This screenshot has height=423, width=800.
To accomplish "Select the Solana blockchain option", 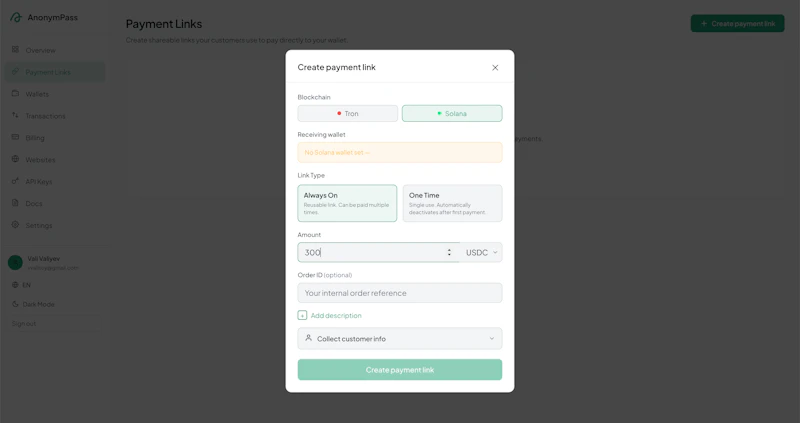I will tap(452, 113).
